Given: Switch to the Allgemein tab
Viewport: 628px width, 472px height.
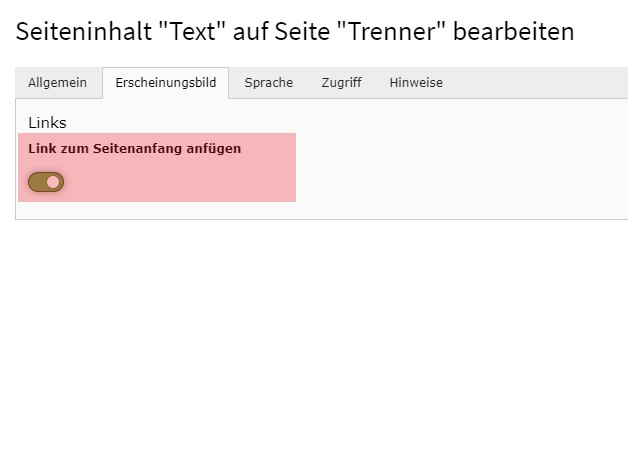Looking at the screenshot, I should [x=58, y=83].
